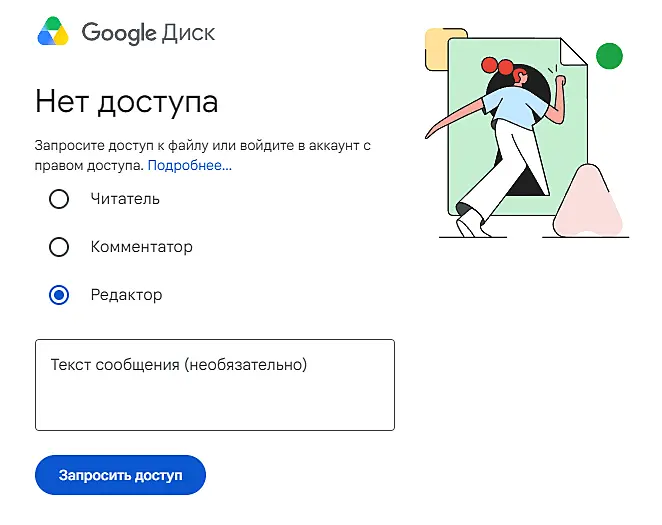Click the red hair buns of the figure
Viewport: 662px width, 525px height.
point(497,66)
